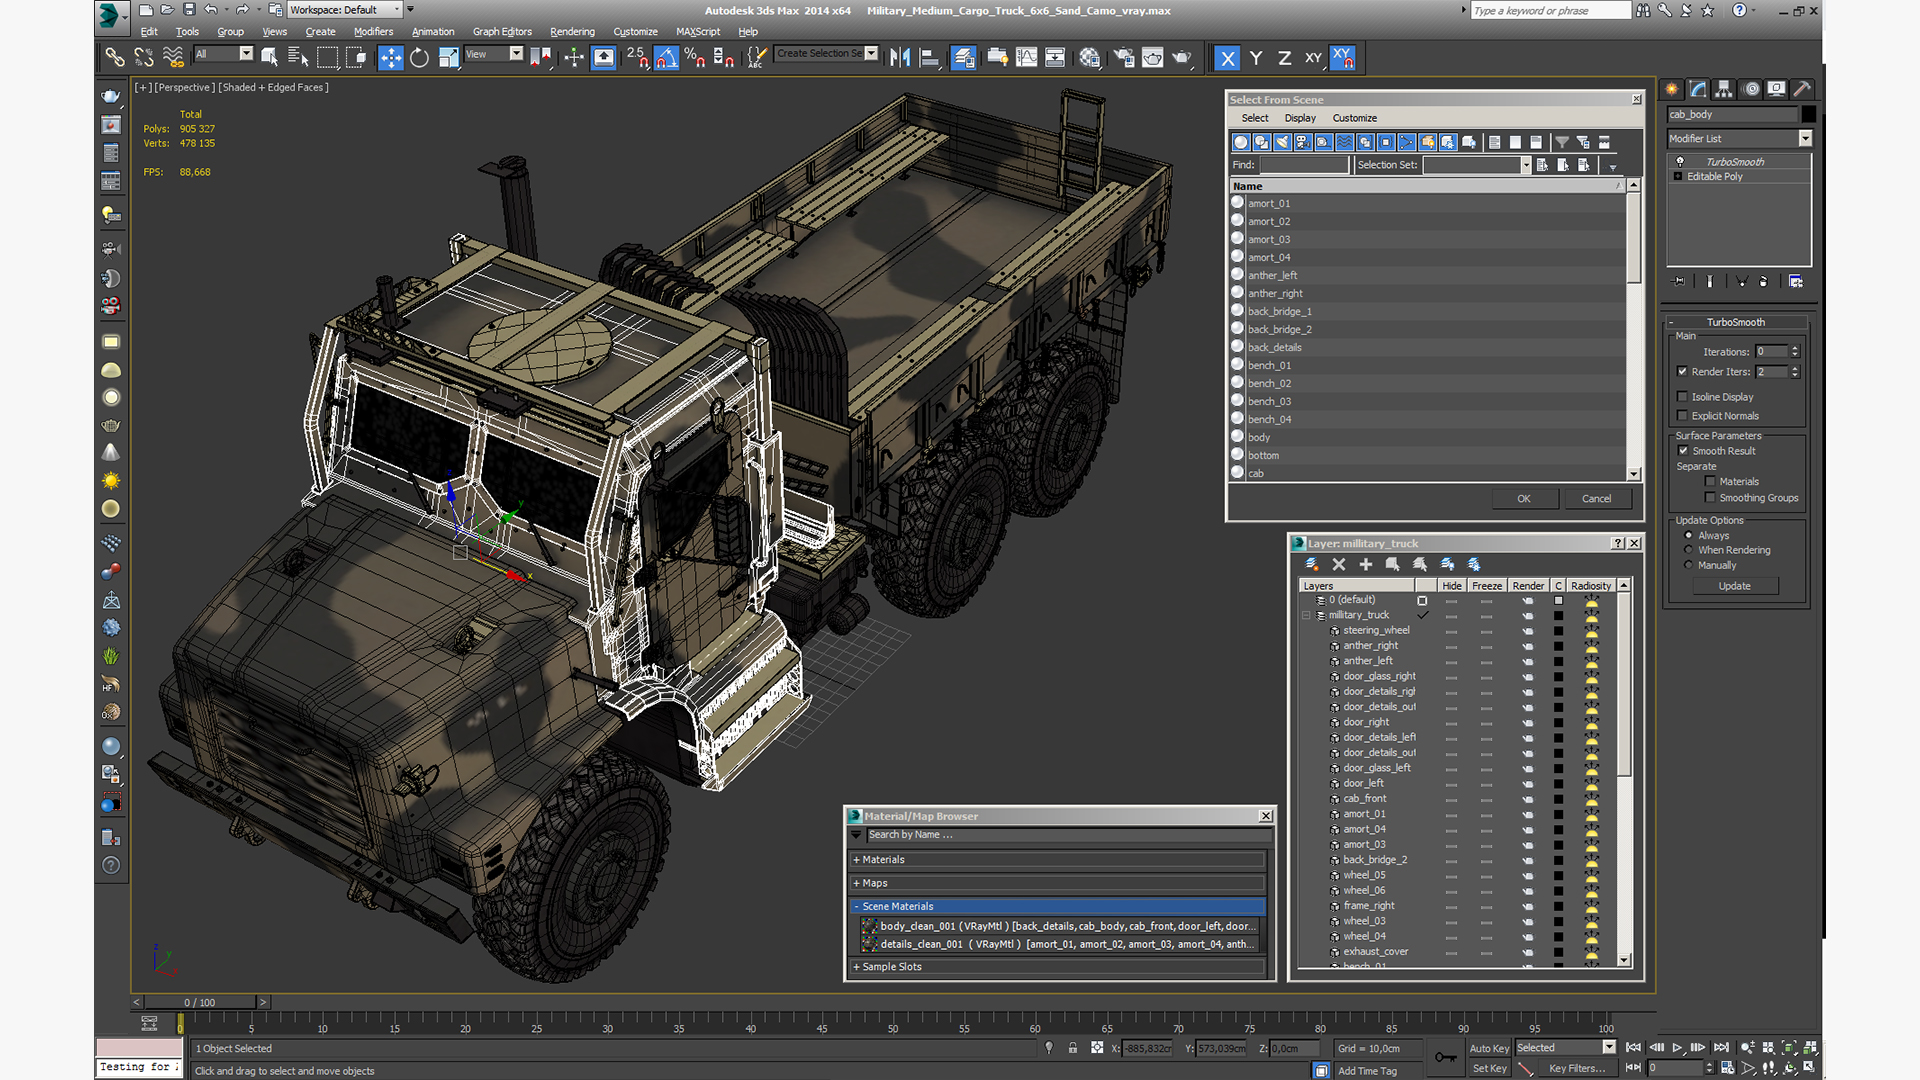Select the When Rendering update option
The image size is (1920, 1080).
click(1689, 550)
